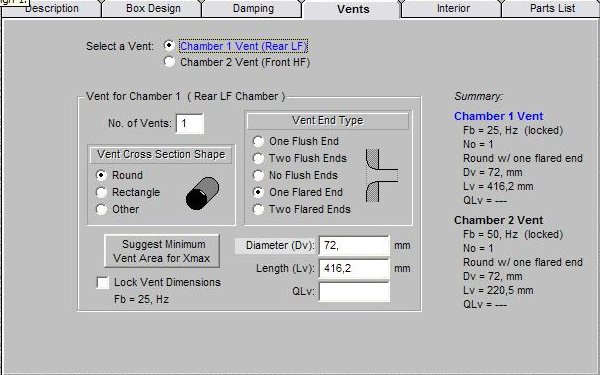Click the Length (Lv) input field
Viewport: 600px width, 375px height.
click(354, 268)
